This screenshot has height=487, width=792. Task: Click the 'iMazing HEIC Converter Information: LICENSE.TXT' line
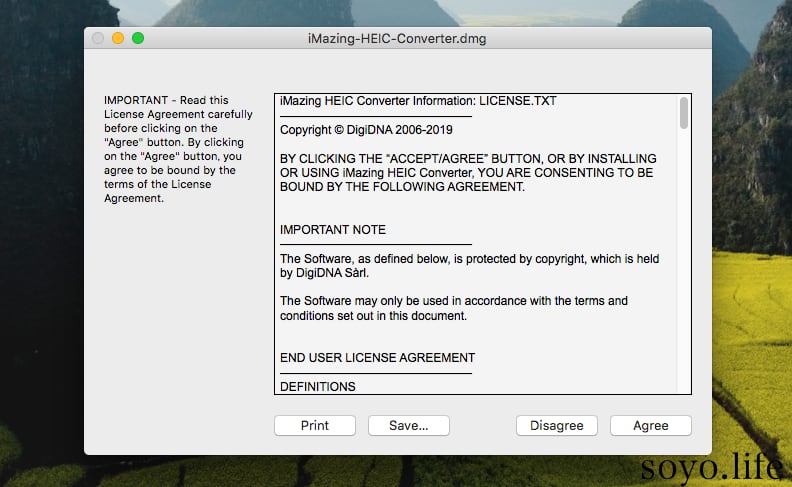(x=418, y=101)
